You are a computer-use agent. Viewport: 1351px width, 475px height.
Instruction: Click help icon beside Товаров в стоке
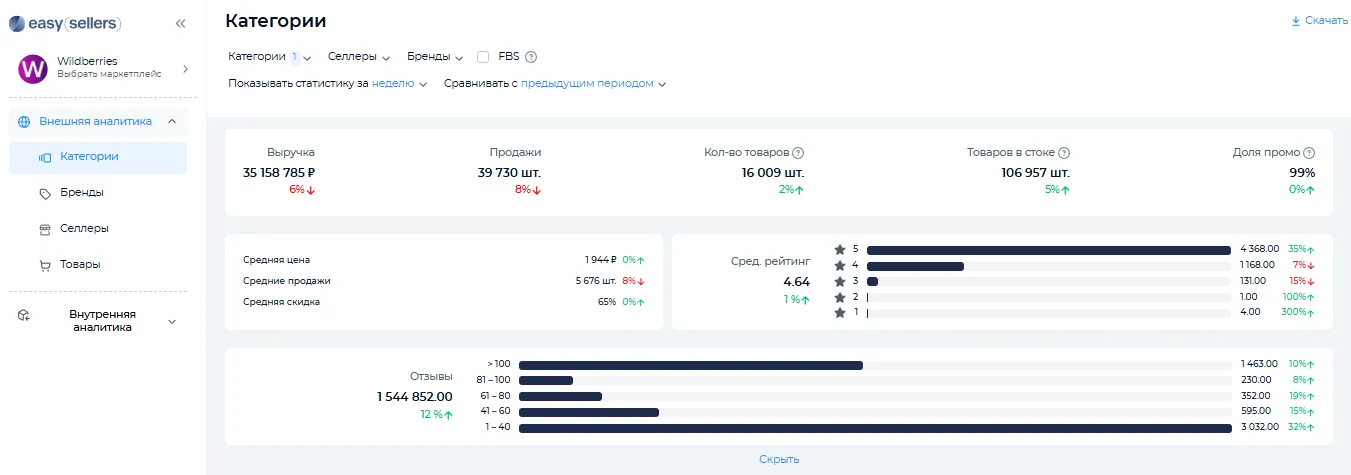pos(1064,153)
